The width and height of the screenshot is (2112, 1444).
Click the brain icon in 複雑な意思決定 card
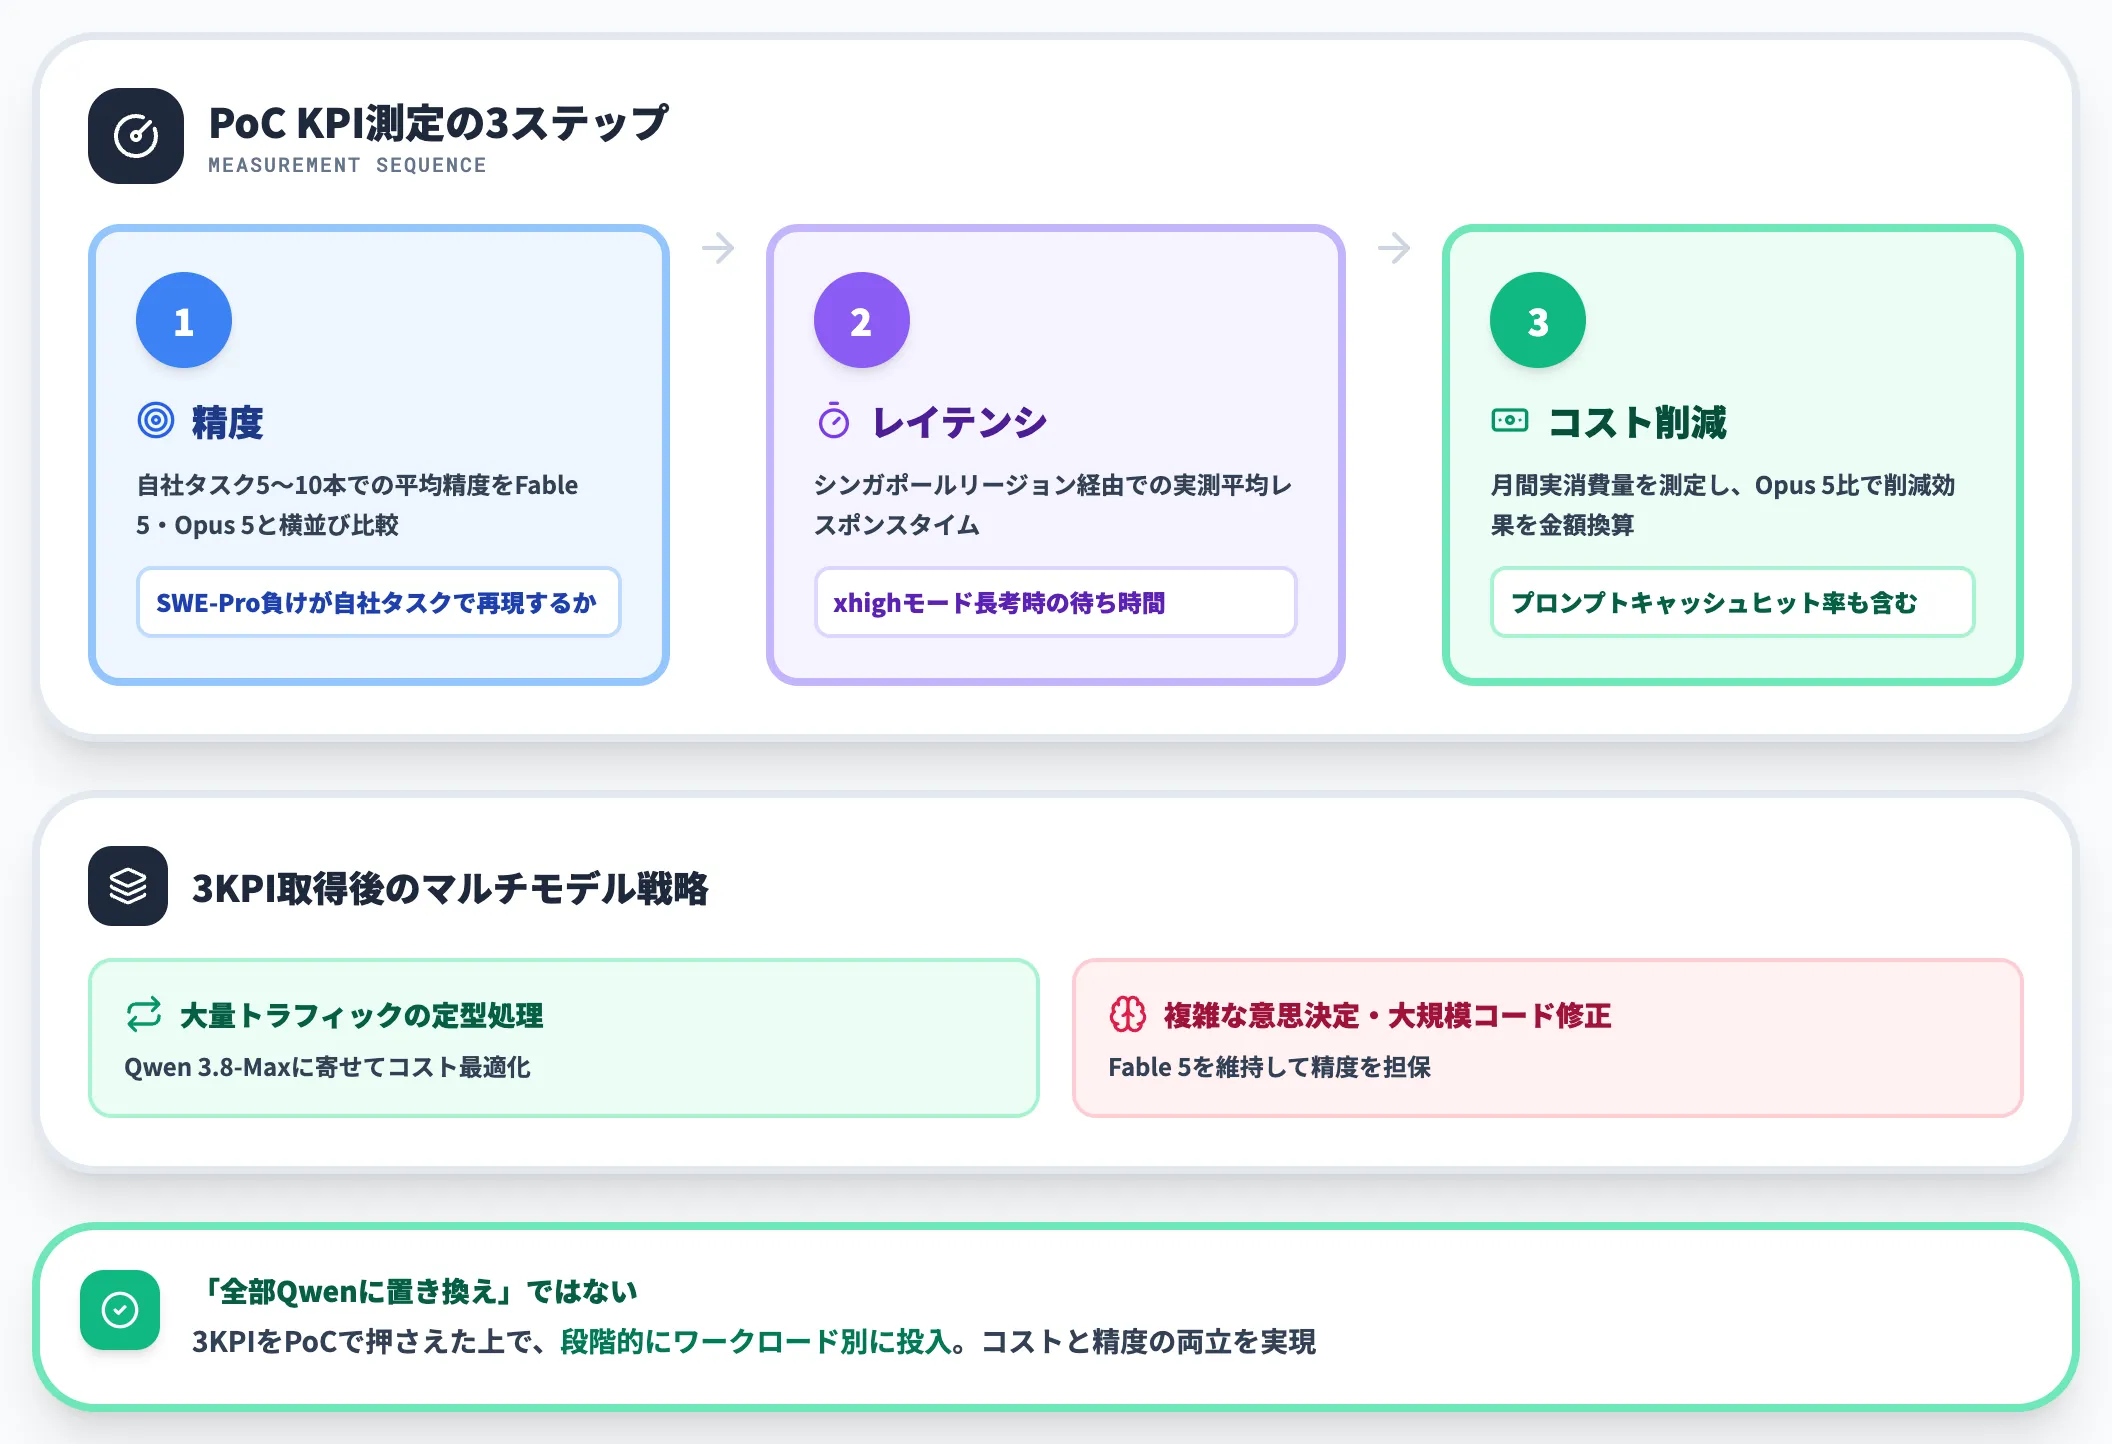click(x=1128, y=1014)
